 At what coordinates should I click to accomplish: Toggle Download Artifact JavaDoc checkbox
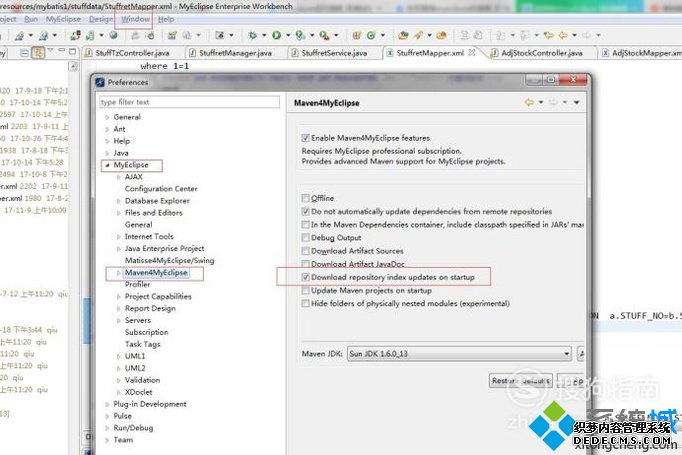pos(306,264)
